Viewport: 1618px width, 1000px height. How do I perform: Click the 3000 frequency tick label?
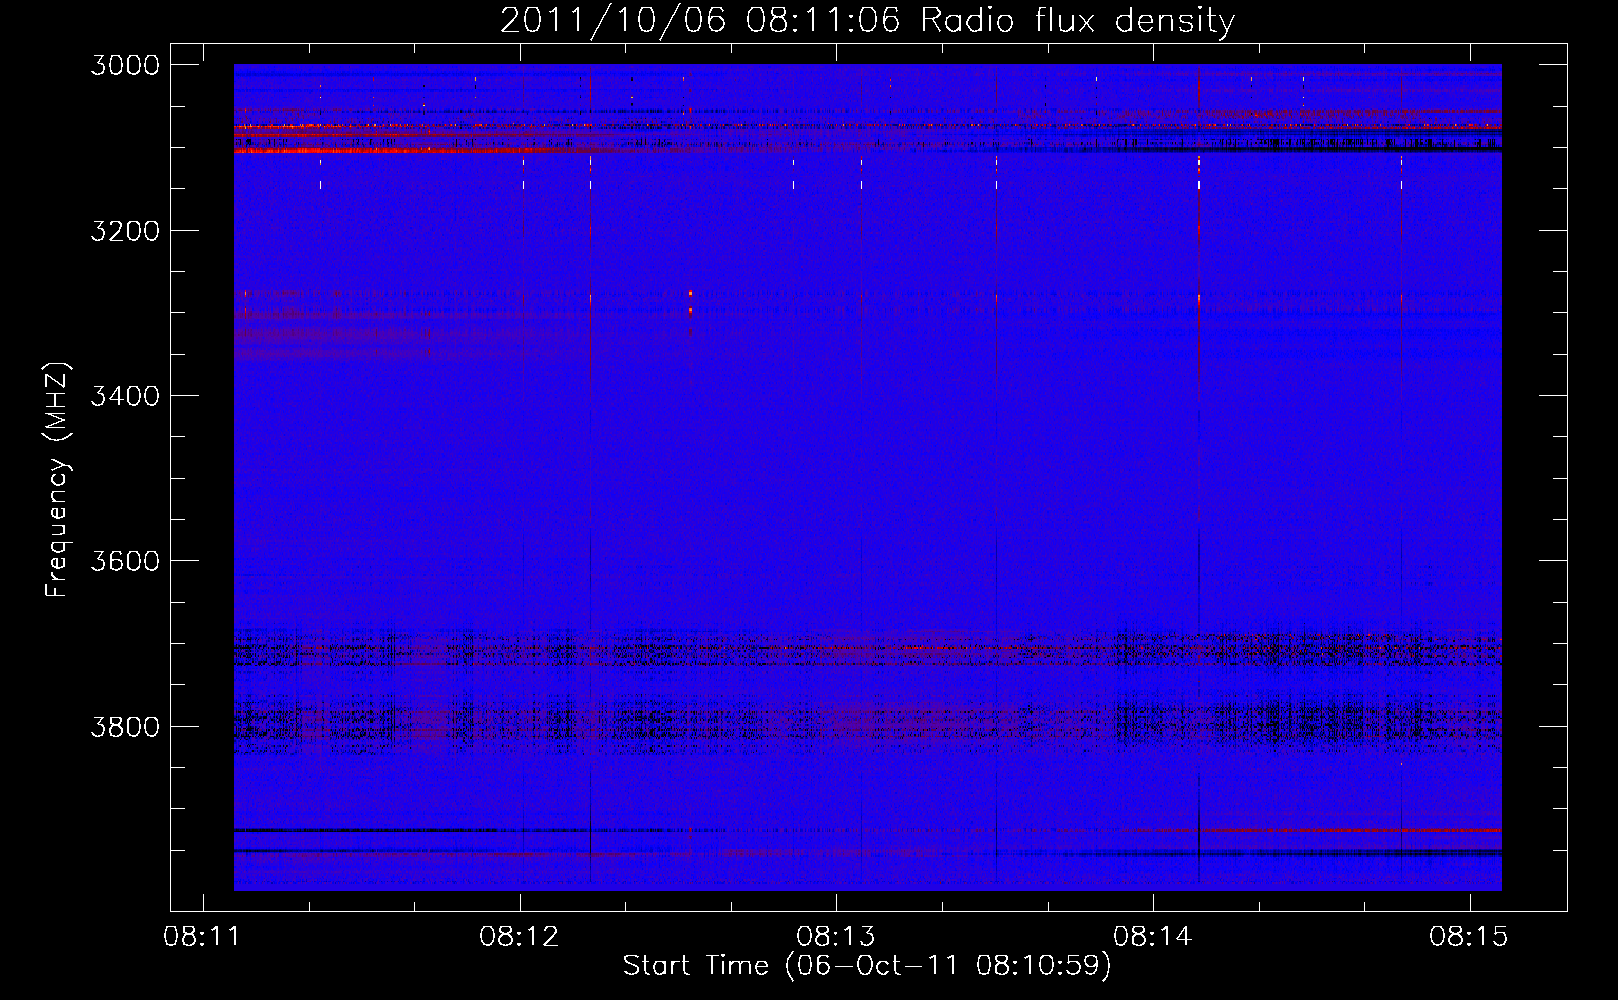[125, 65]
